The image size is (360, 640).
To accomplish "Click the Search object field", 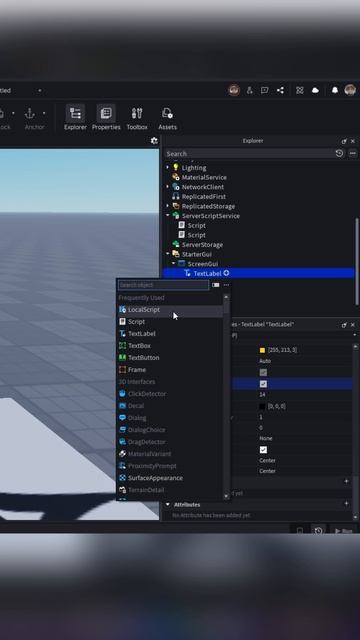I will coord(163,285).
